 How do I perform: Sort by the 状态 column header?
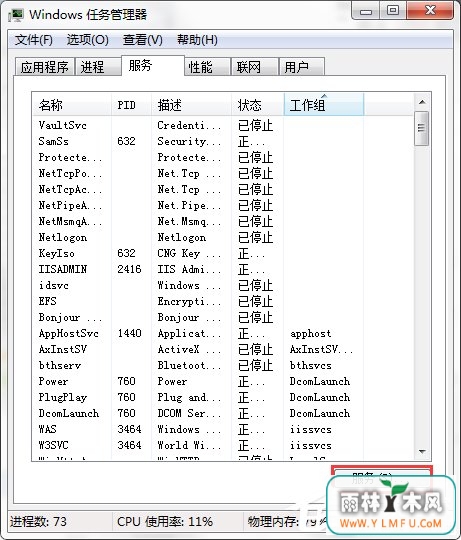257,105
